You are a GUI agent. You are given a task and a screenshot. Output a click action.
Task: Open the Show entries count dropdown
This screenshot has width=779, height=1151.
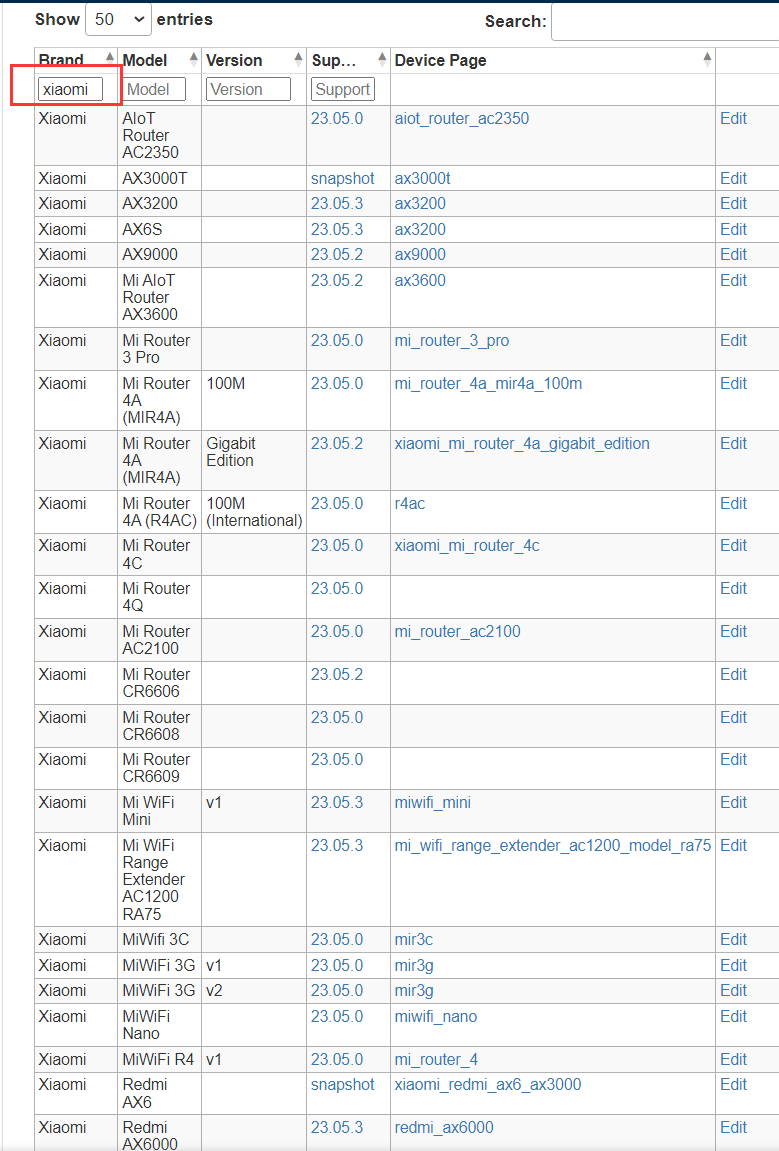118,19
